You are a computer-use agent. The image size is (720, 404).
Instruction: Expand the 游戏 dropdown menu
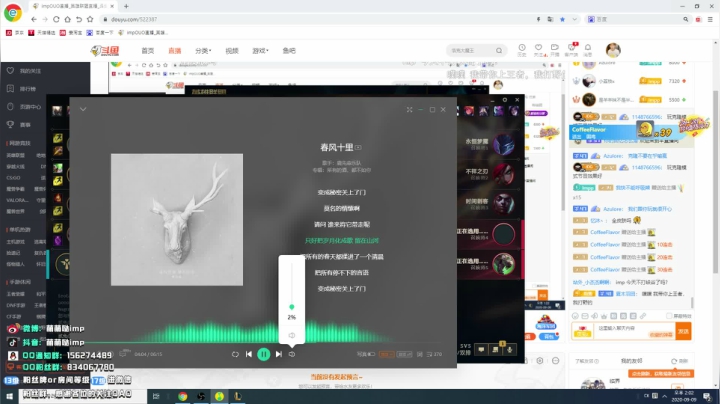tap(260, 50)
